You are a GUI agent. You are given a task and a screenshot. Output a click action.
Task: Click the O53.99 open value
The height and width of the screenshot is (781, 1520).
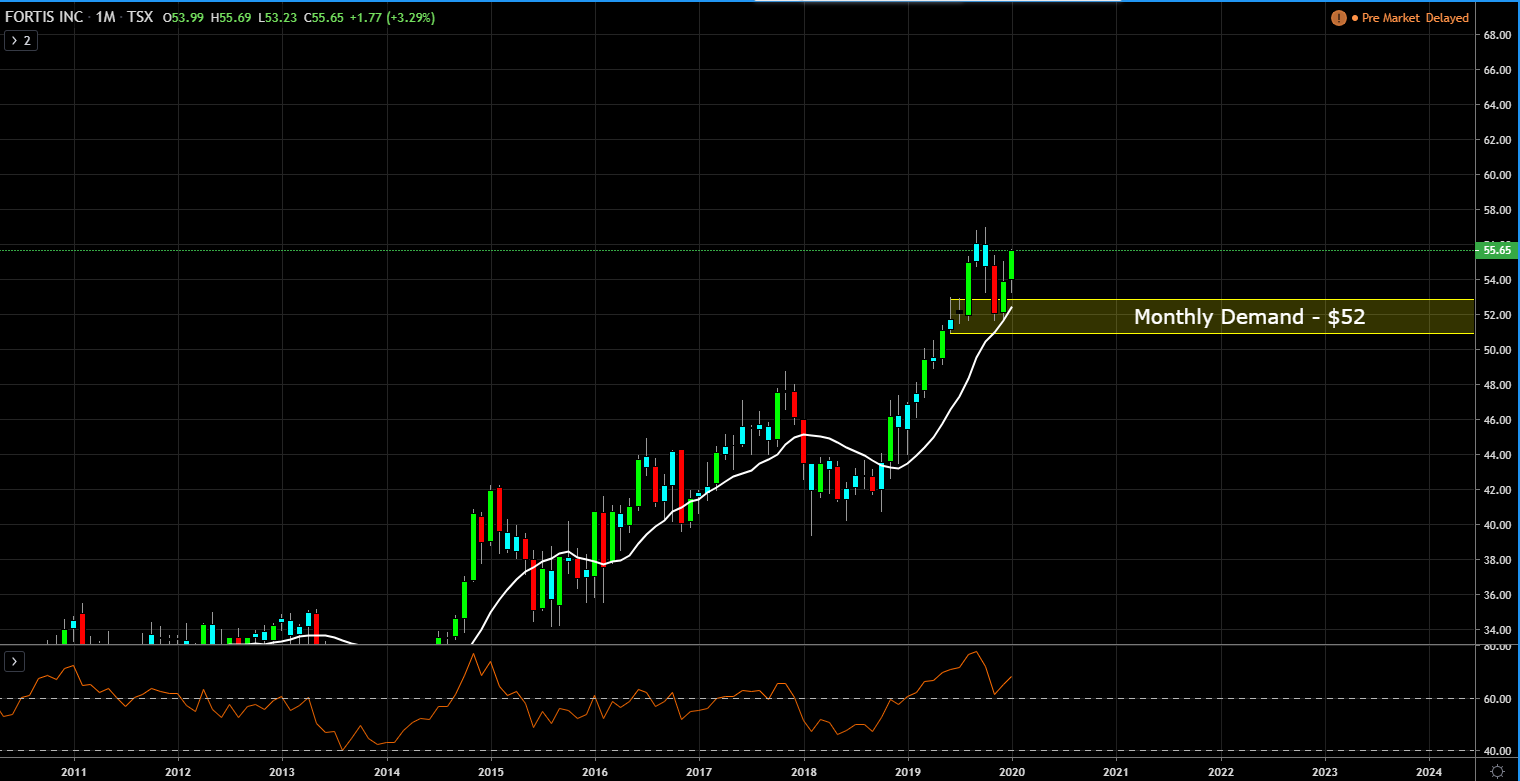[x=185, y=18]
